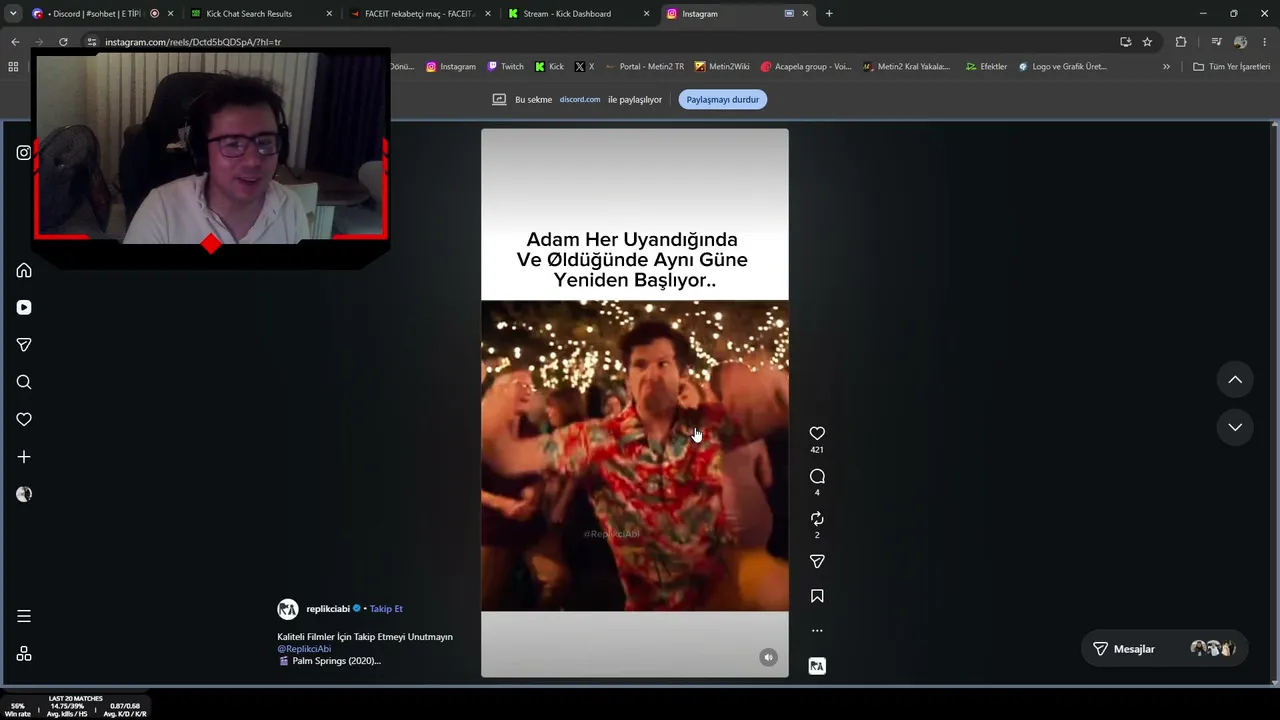
Task: Close the Kick Chat Search Results tab
Action: click(x=329, y=14)
